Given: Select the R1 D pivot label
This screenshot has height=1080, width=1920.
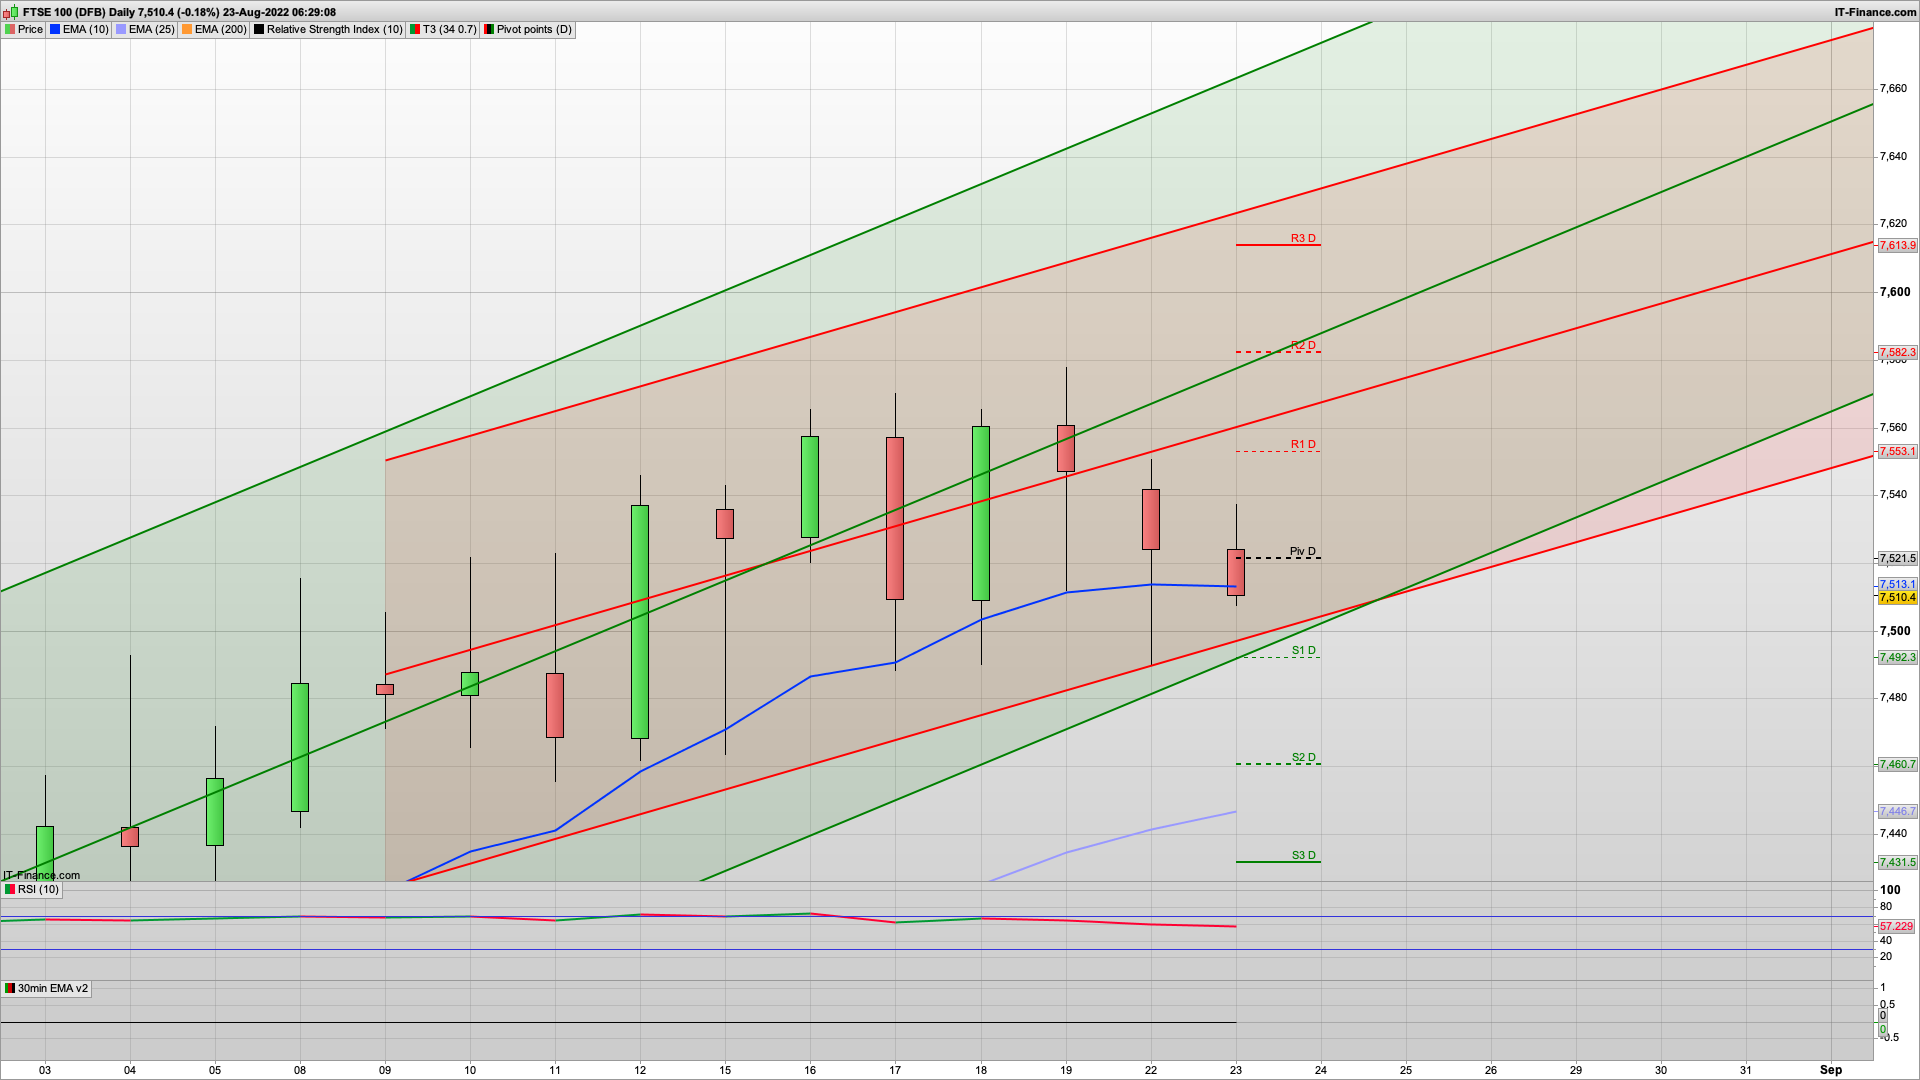Looking at the screenshot, I should pyautogui.click(x=1303, y=444).
